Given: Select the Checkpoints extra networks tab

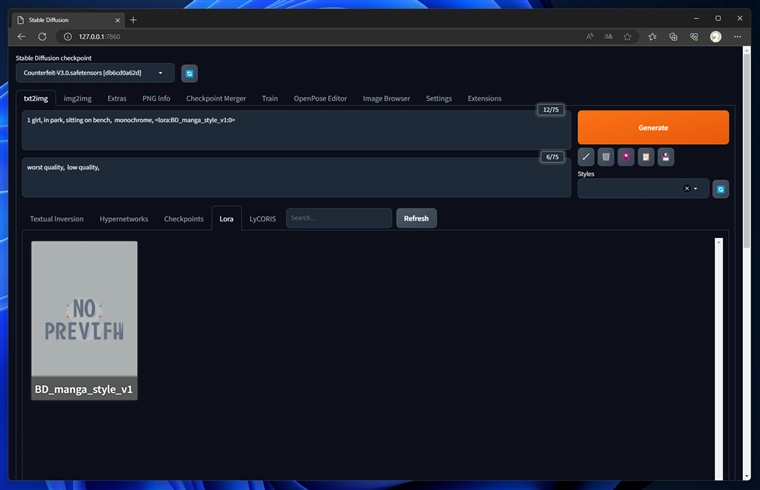Looking at the screenshot, I should 184,219.
